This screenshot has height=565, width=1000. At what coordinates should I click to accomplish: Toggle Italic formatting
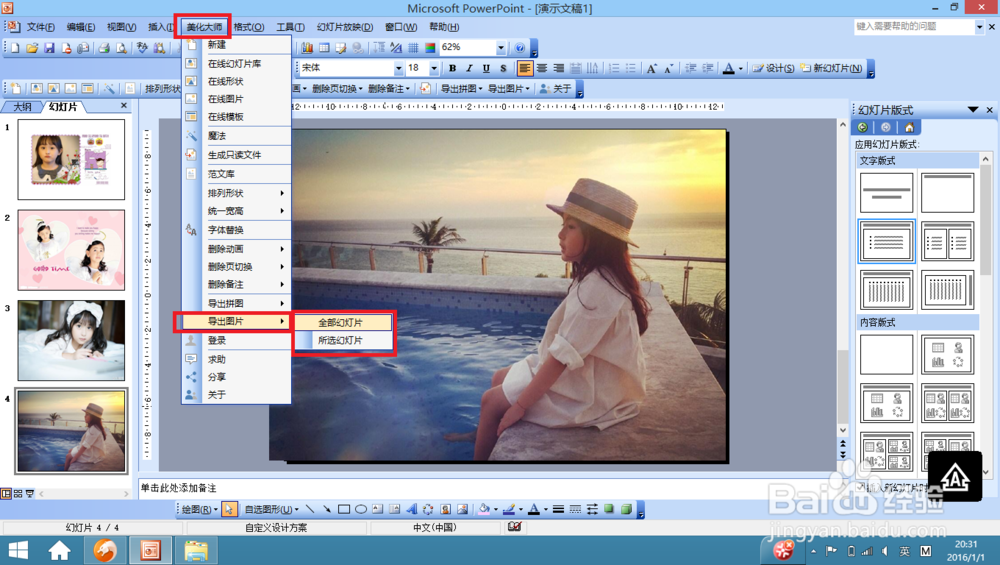tap(469, 68)
